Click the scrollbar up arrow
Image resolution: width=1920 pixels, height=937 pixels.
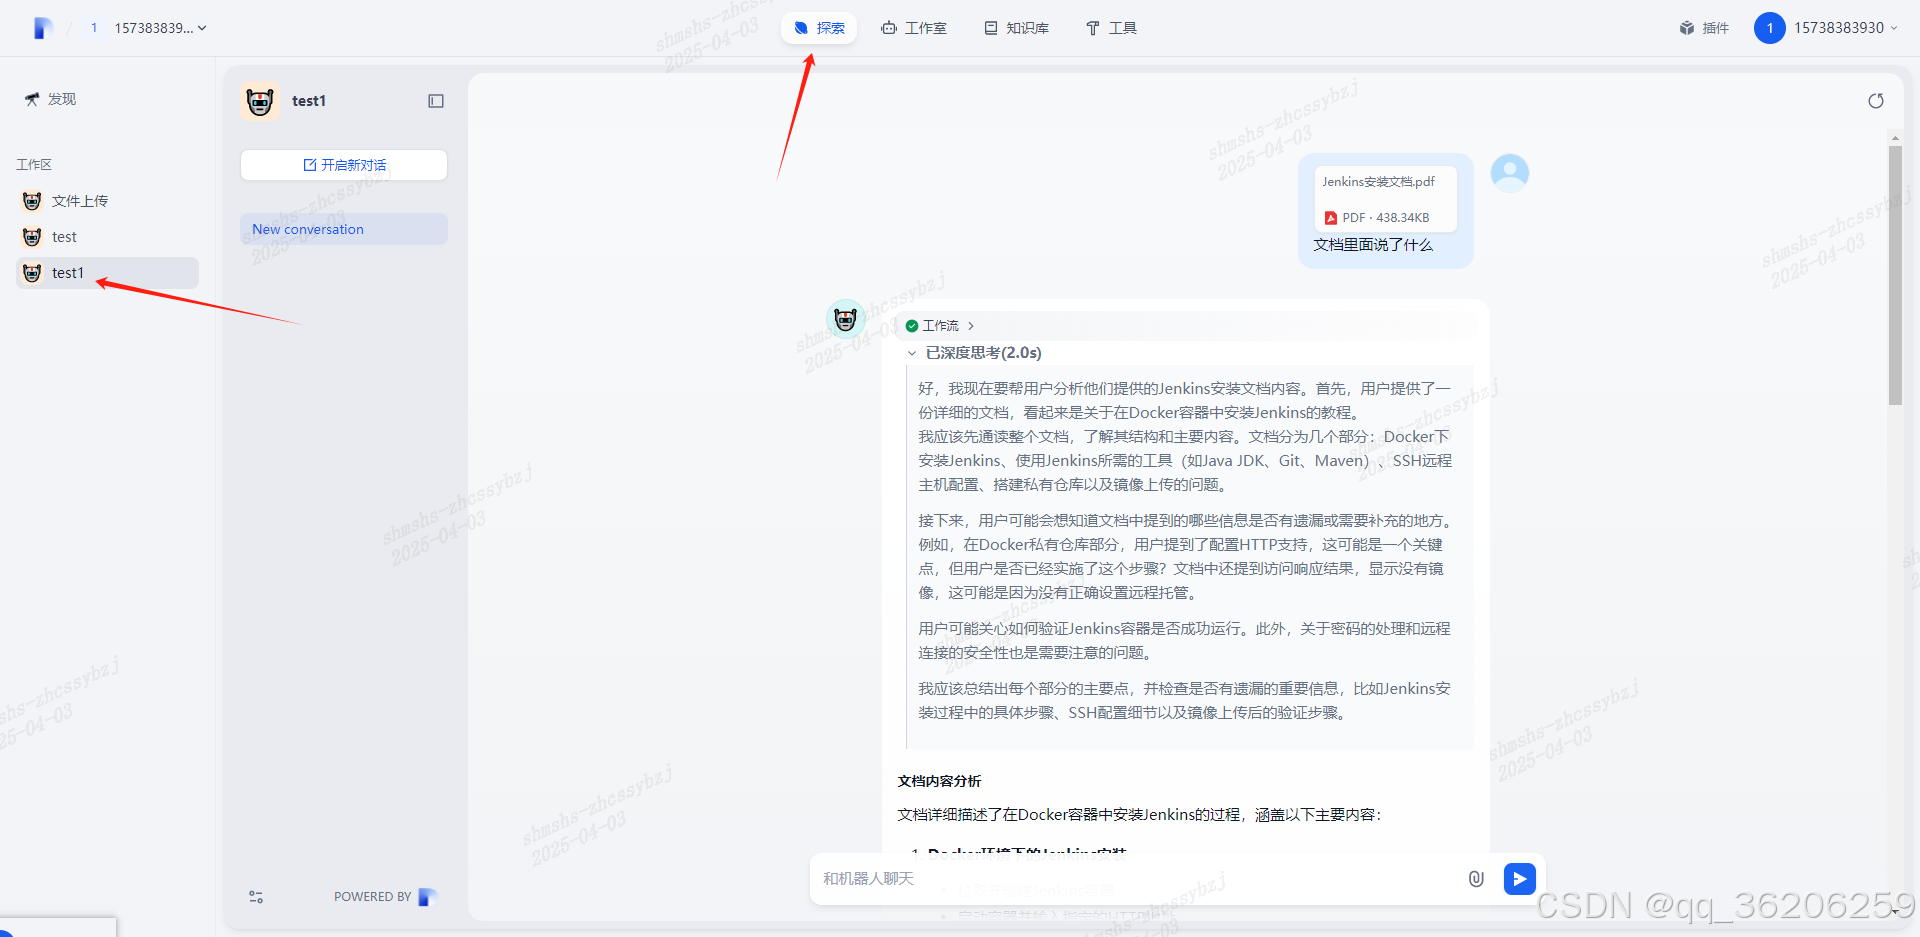coord(1895,137)
